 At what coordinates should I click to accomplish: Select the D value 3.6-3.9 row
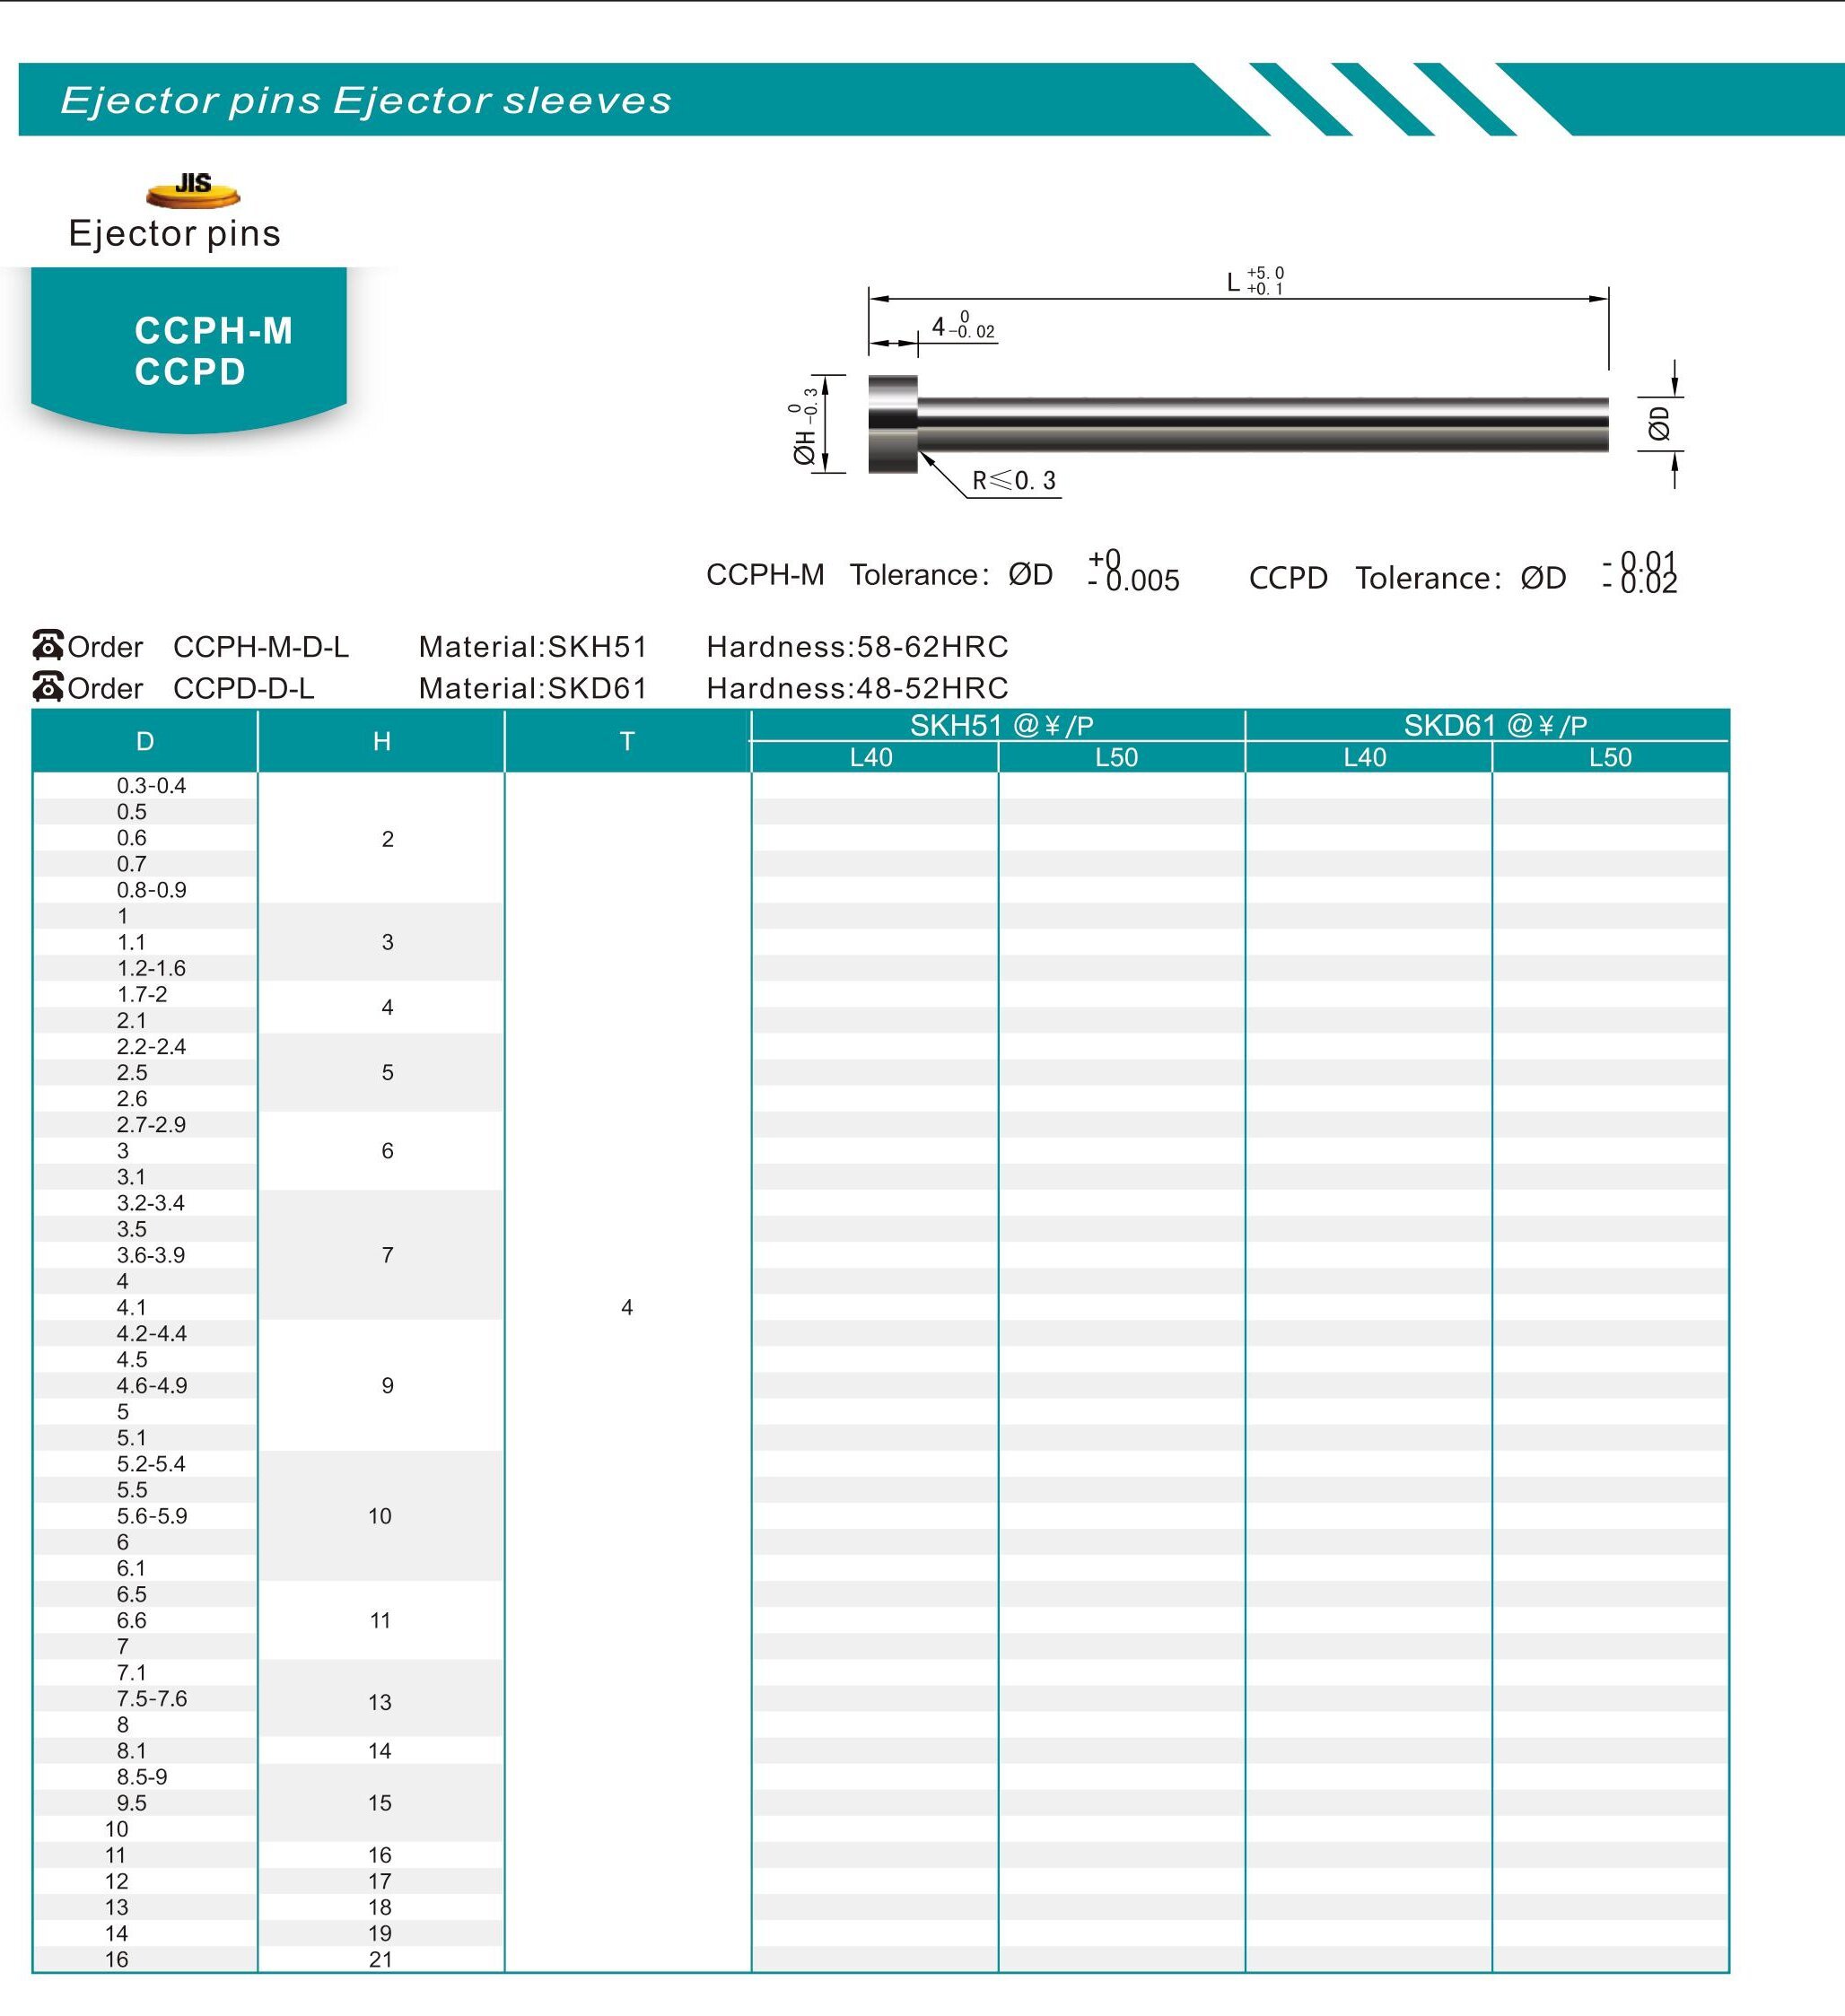pos(151,1255)
